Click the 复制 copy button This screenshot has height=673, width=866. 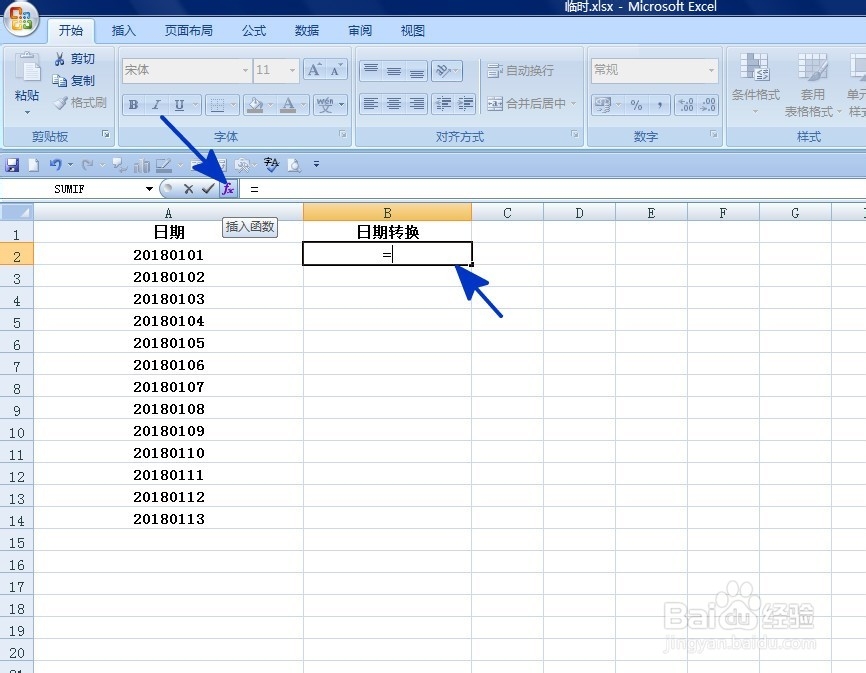tap(75, 81)
